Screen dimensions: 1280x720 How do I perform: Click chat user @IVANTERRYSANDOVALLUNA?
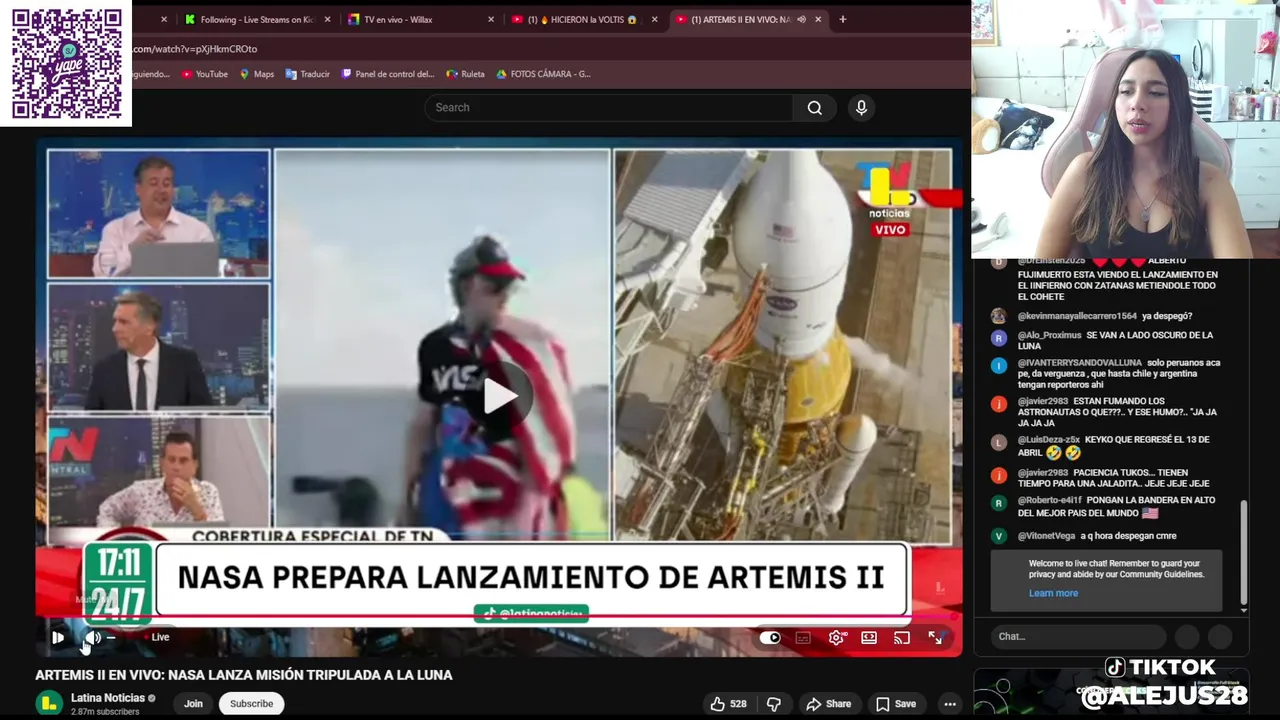coord(1080,363)
